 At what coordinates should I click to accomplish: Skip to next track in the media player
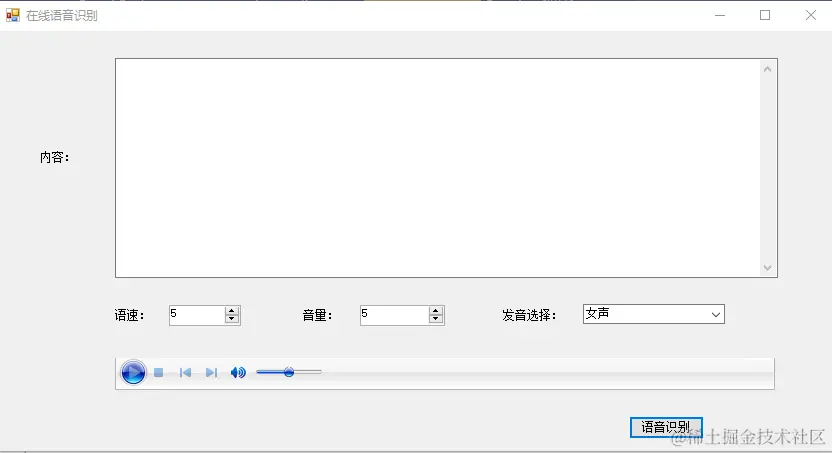click(211, 372)
